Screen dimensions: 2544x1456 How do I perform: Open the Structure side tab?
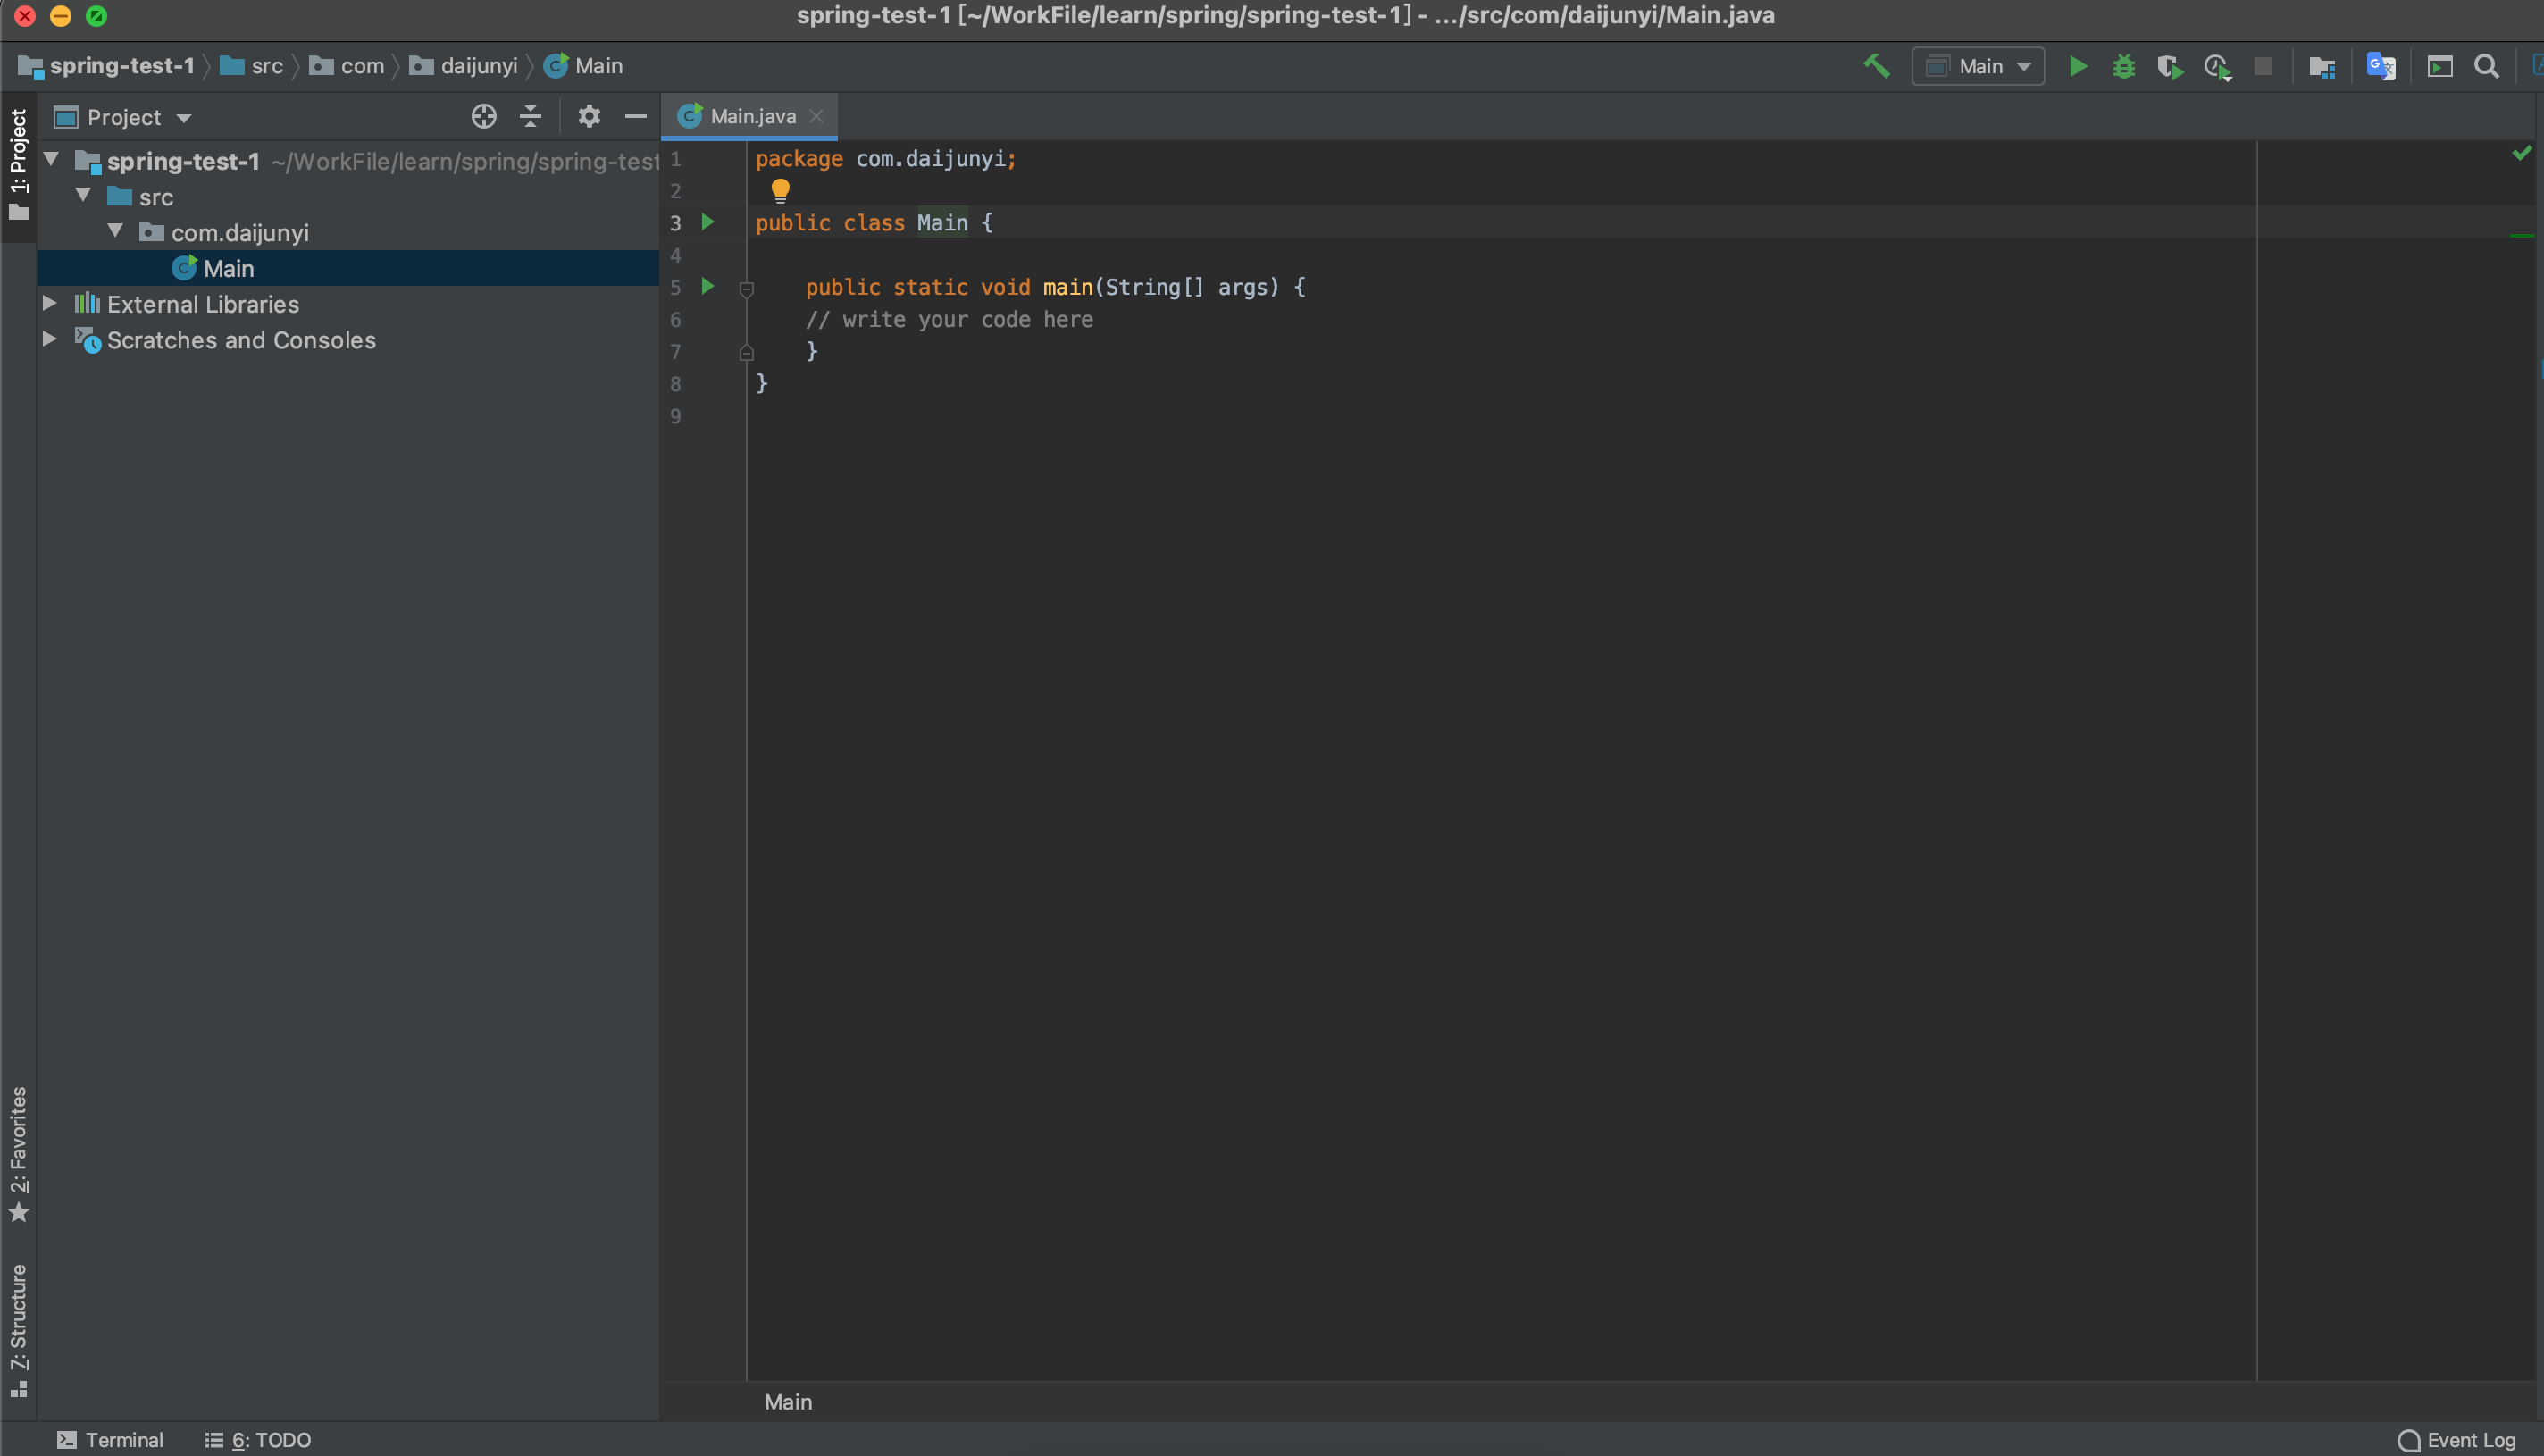tap(18, 1330)
